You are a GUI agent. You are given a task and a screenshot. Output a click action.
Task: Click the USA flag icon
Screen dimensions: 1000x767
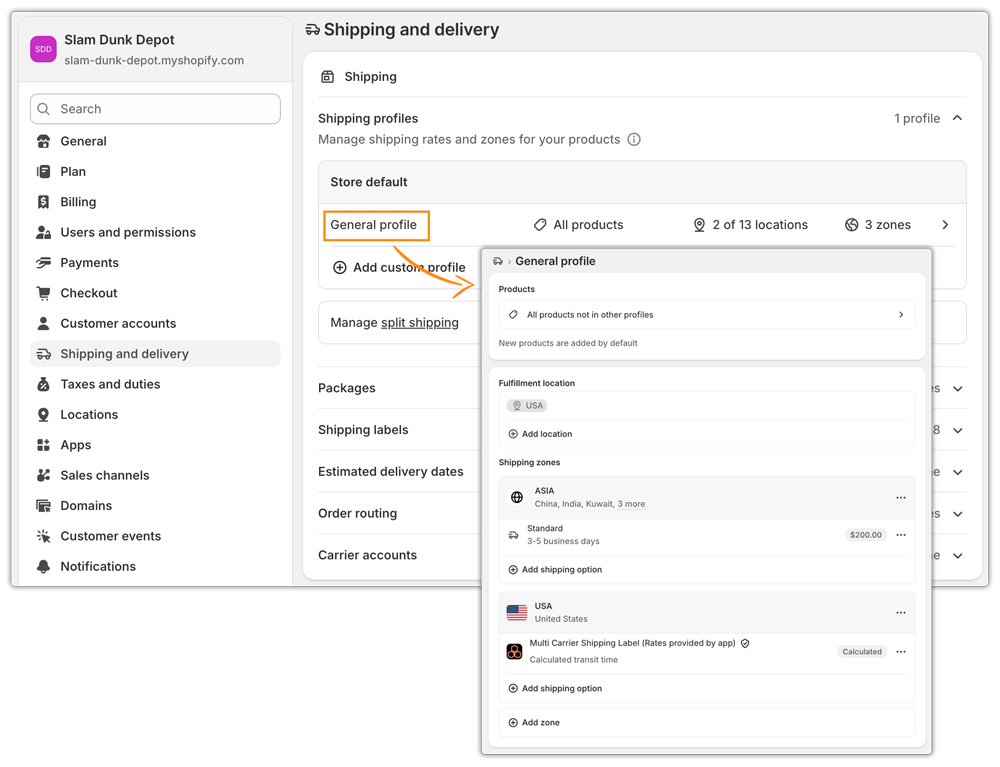pyautogui.click(x=517, y=613)
